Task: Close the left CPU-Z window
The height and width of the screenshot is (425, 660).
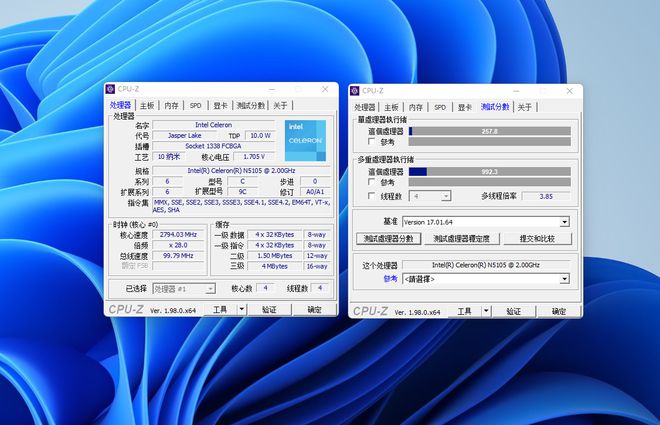Action: [325, 89]
